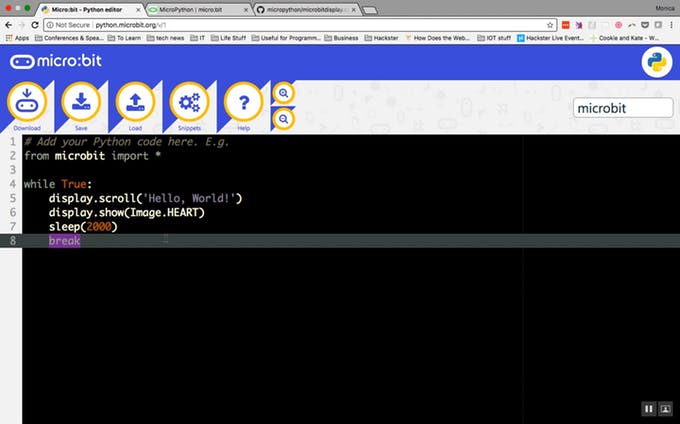680x424 pixels.
Task: View the Not Secure site info
Action: [x=69, y=25]
